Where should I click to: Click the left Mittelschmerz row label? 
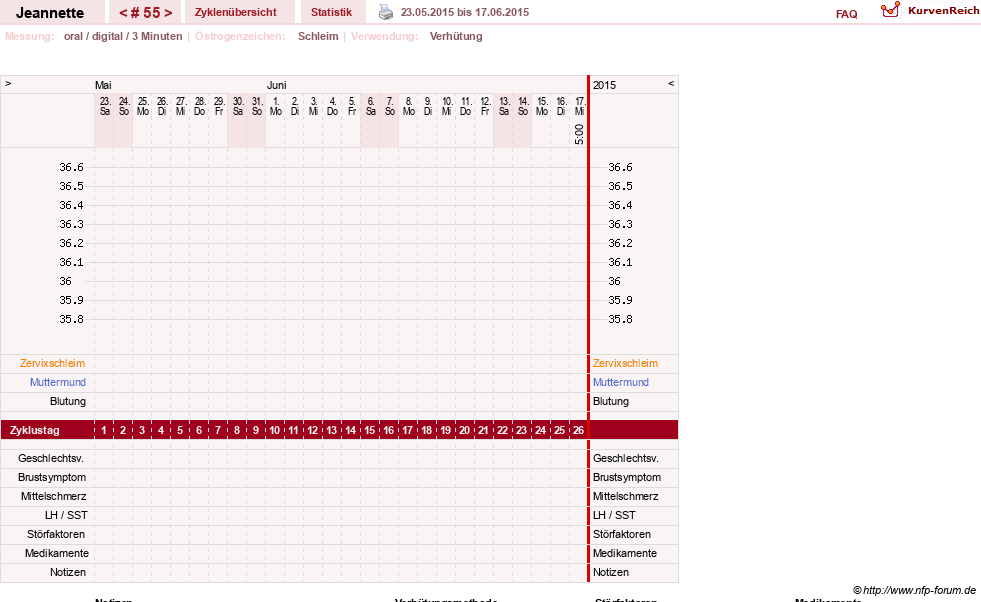[x=53, y=496]
